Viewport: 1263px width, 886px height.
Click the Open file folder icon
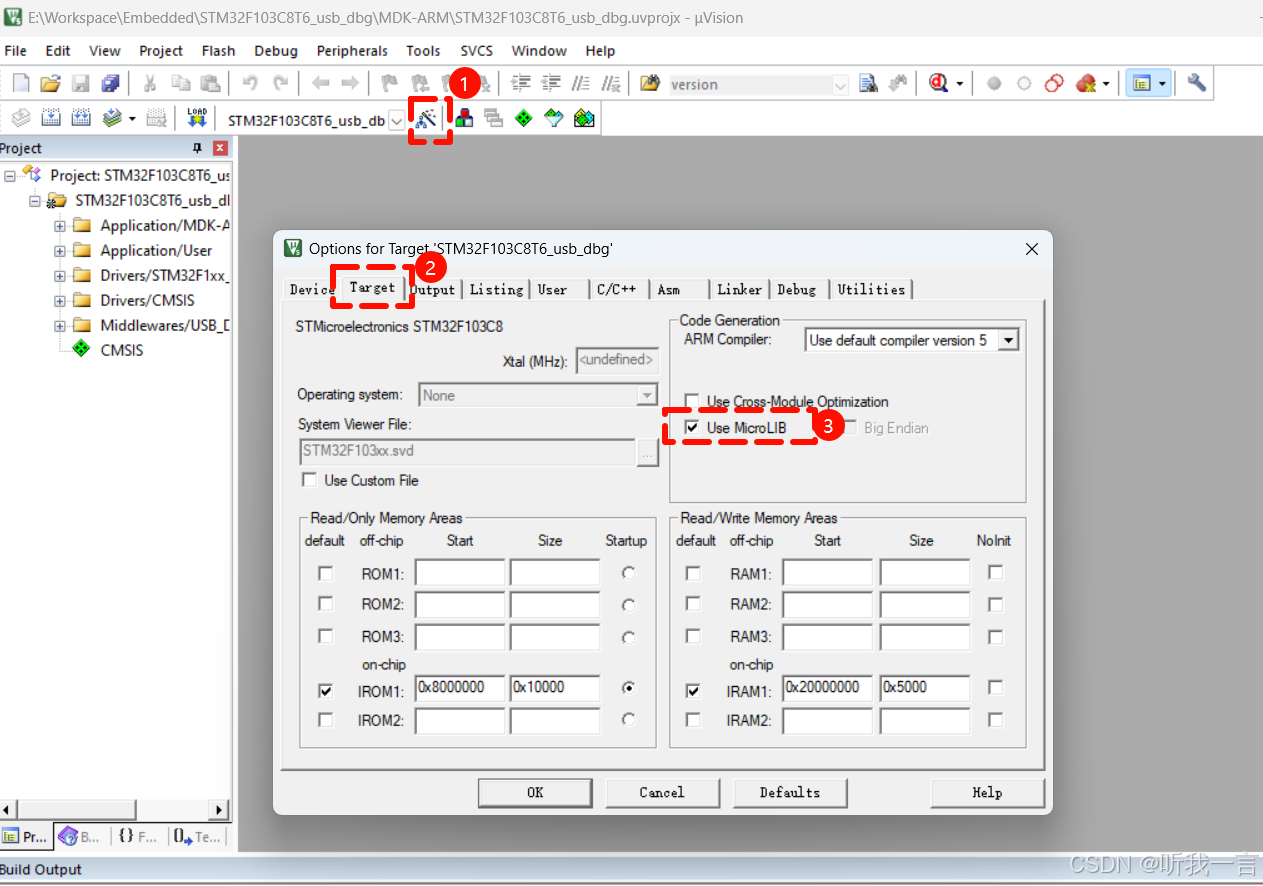(50, 84)
